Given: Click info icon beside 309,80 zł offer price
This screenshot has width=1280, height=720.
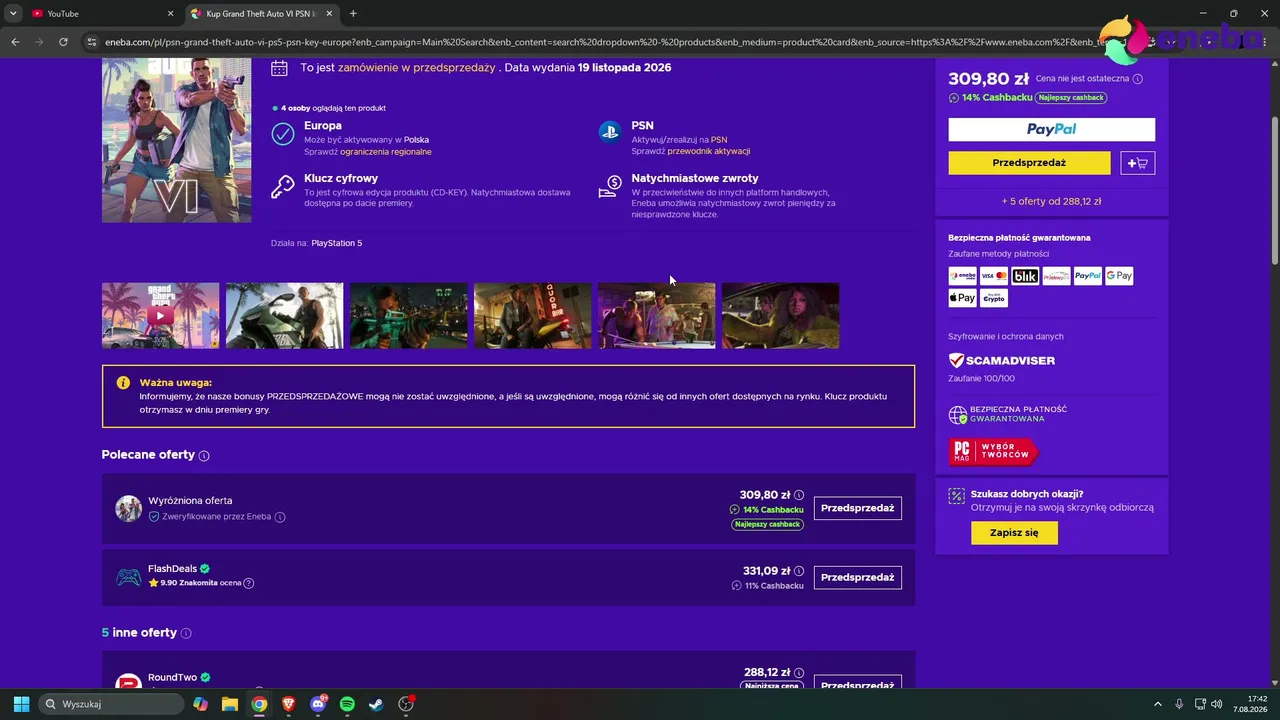Looking at the screenshot, I should tap(798, 495).
